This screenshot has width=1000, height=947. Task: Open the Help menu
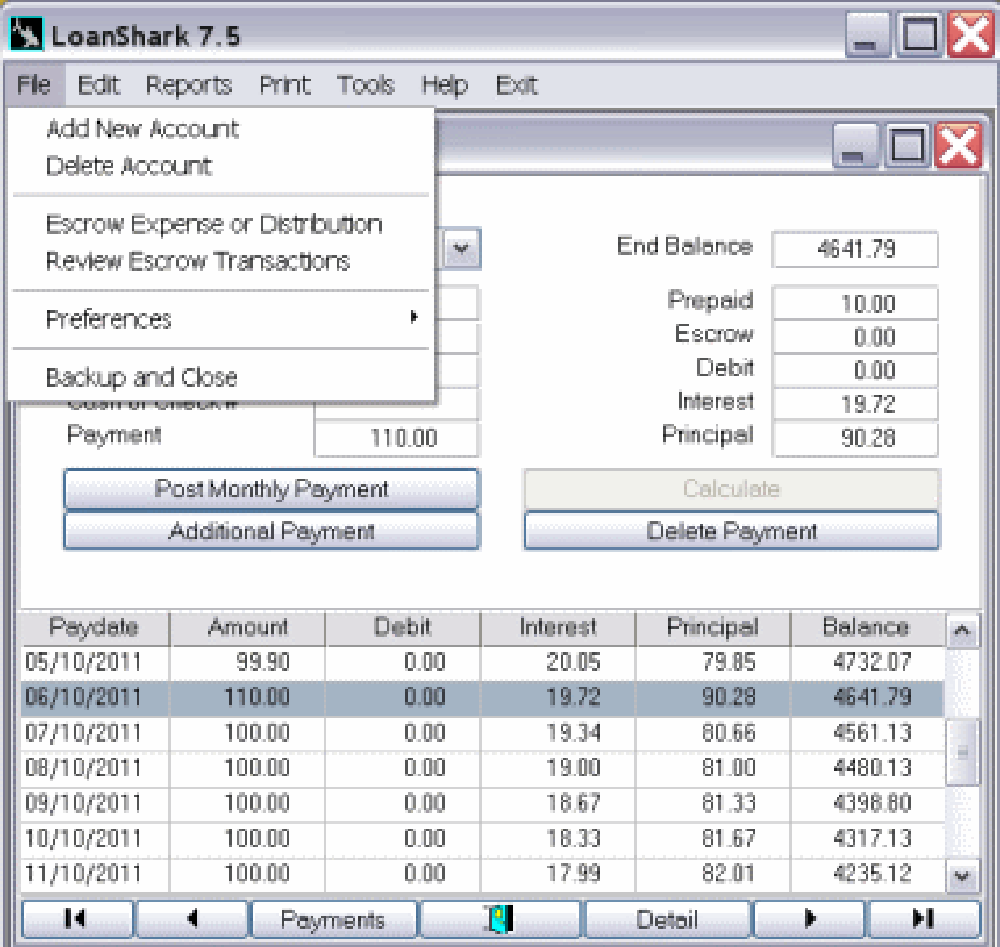tap(445, 85)
